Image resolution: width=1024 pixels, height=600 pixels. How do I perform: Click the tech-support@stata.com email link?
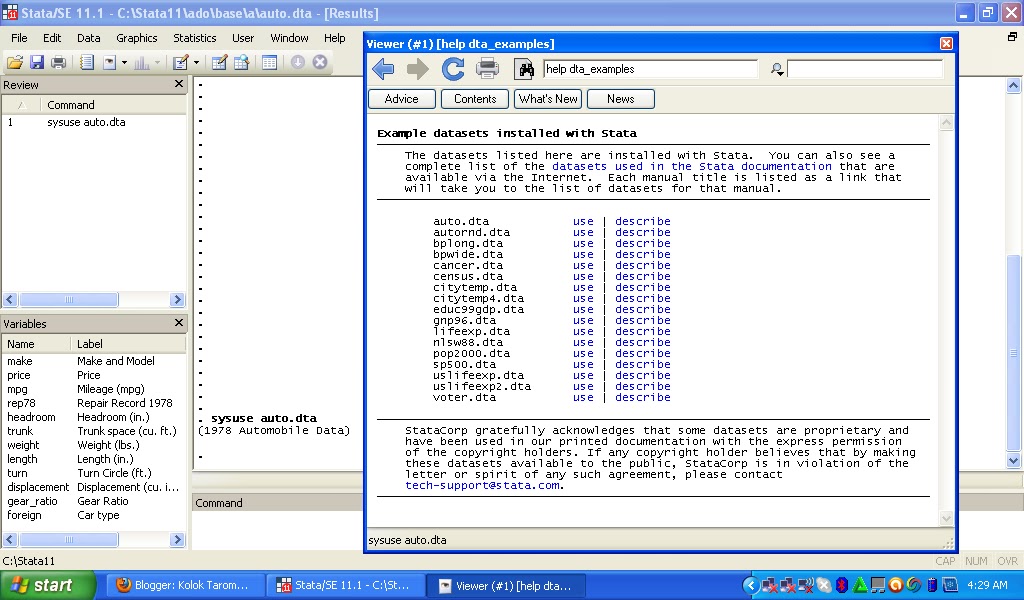[484, 485]
